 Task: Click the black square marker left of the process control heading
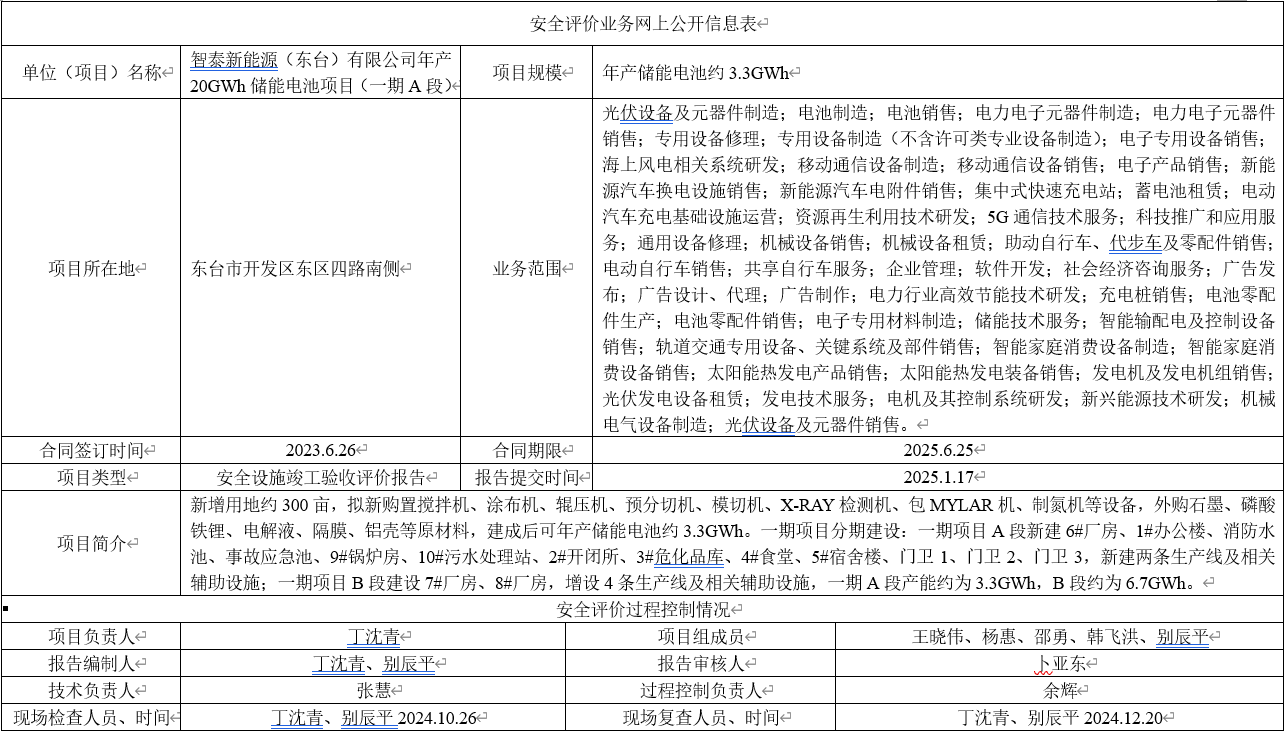pyautogui.click(x=5, y=607)
